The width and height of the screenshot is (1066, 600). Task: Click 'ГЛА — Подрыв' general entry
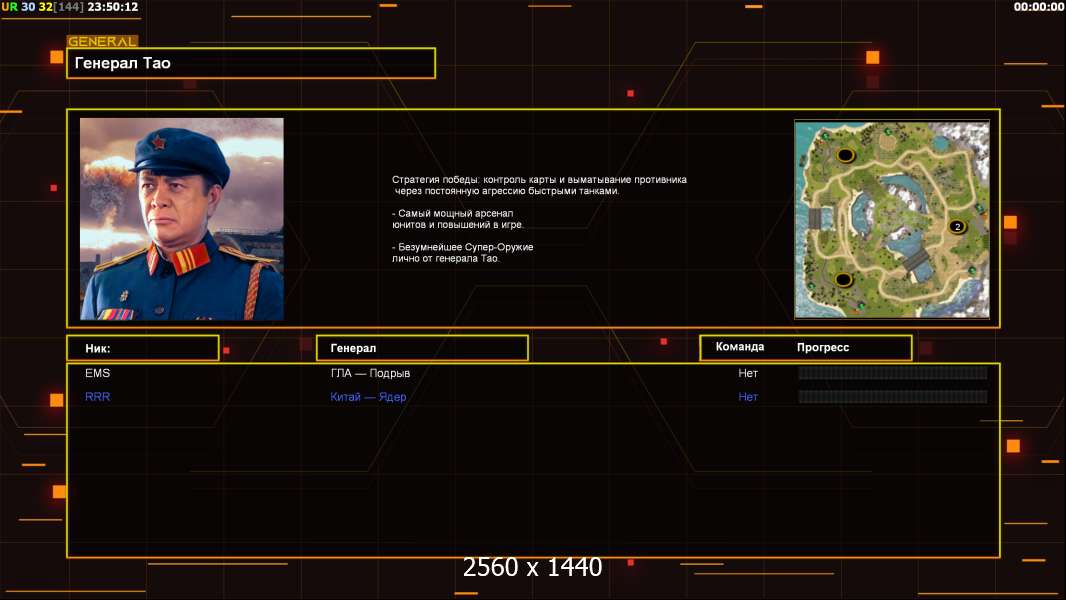(x=370, y=373)
